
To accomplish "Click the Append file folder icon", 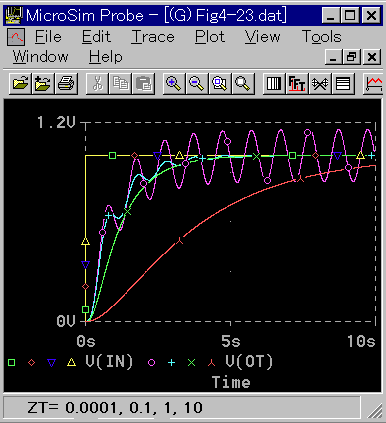I will click(43, 83).
